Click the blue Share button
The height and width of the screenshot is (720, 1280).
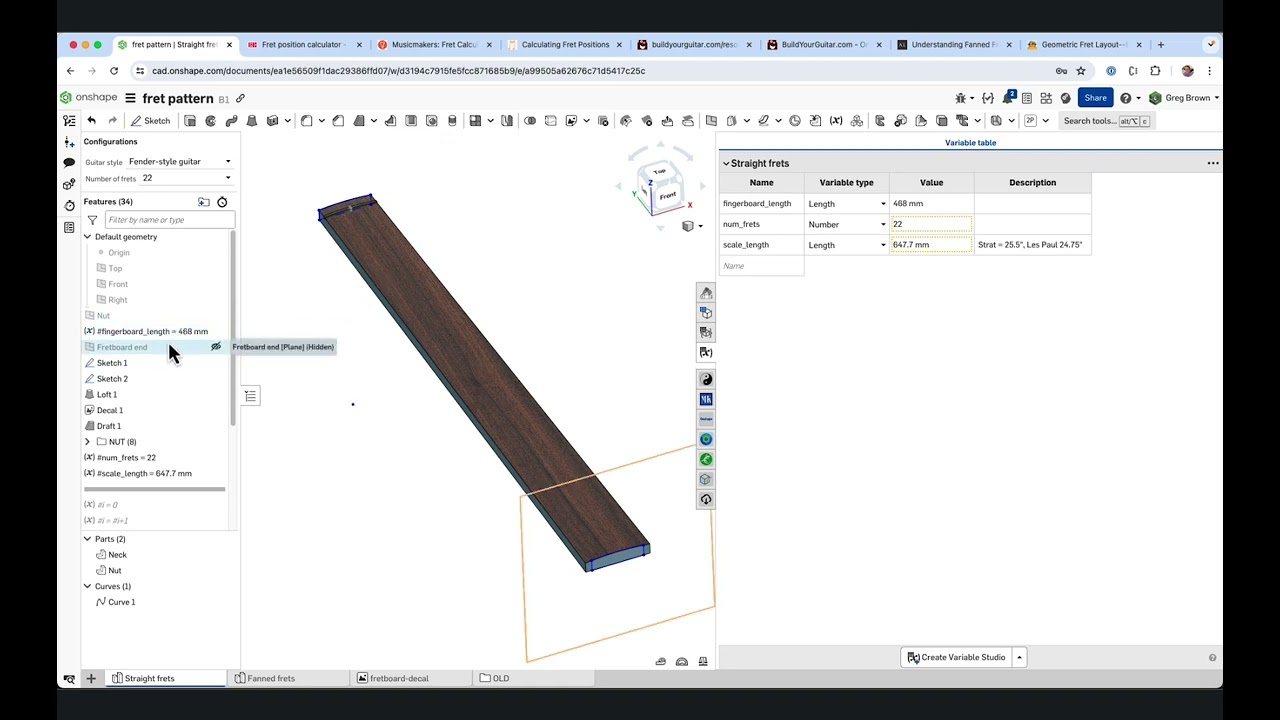point(1095,98)
